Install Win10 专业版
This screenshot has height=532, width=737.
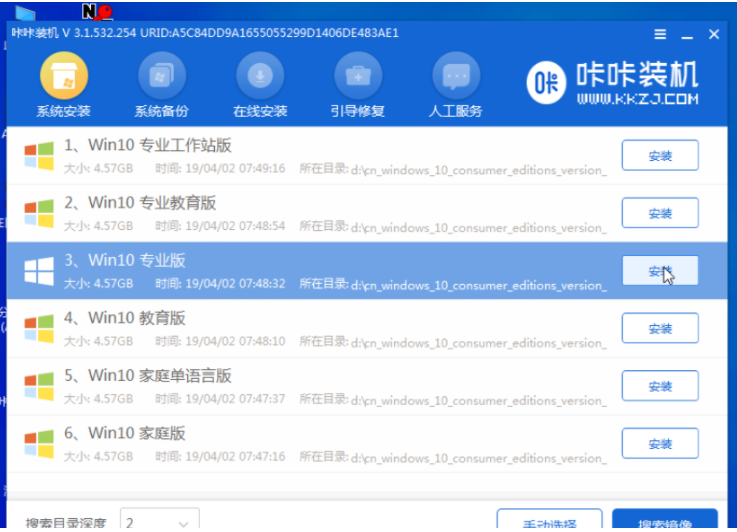click(660, 271)
